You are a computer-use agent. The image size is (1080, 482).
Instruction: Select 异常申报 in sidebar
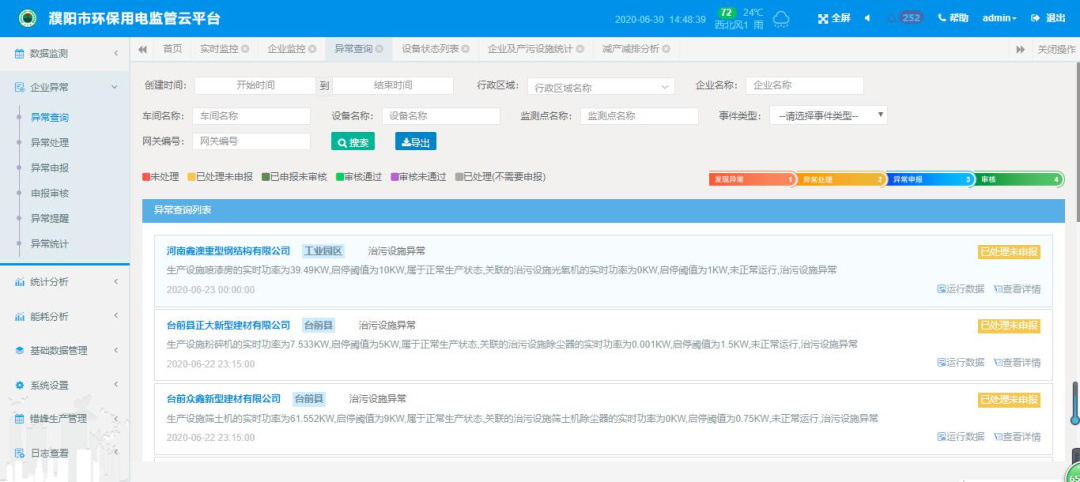(x=50, y=168)
